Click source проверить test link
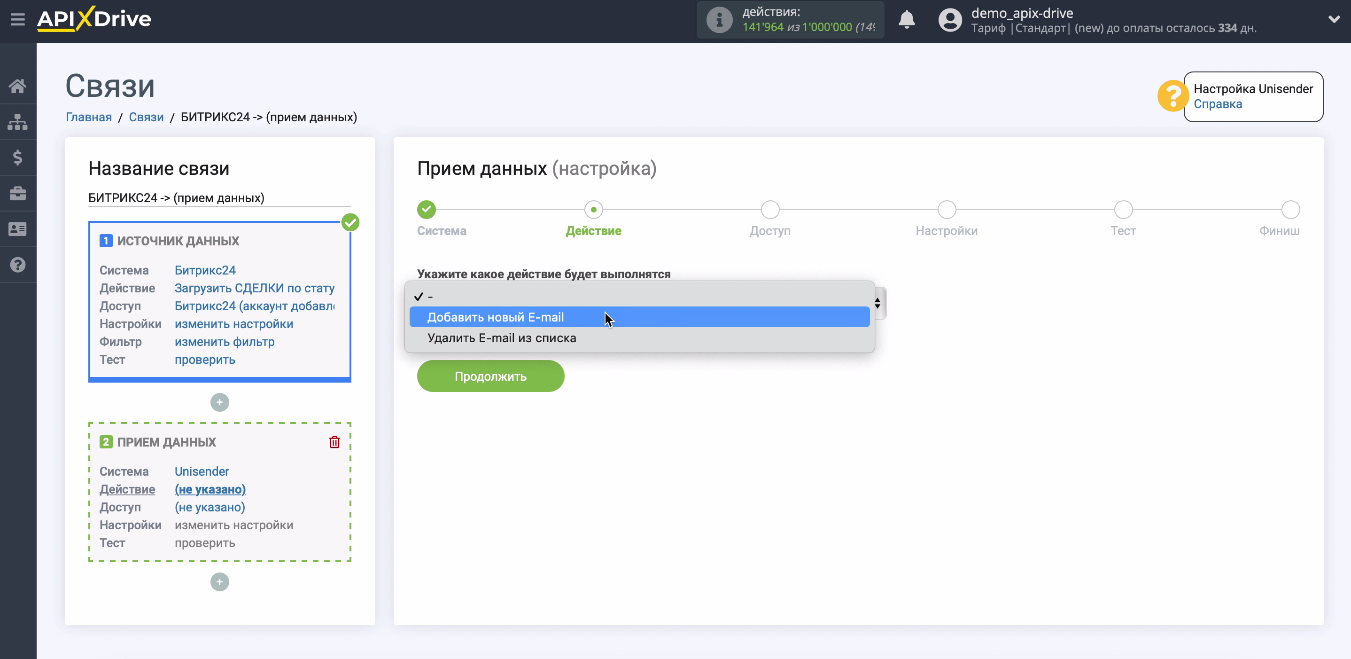 [205, 360]
